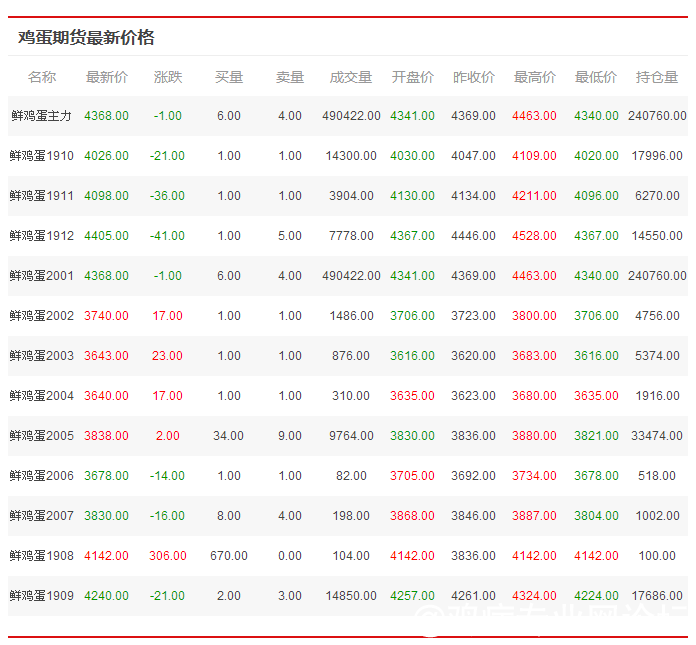This screenshot has height=645, width=696.
Task: Click highest price 4528.00 cell
Action: (x=534, y=236)
